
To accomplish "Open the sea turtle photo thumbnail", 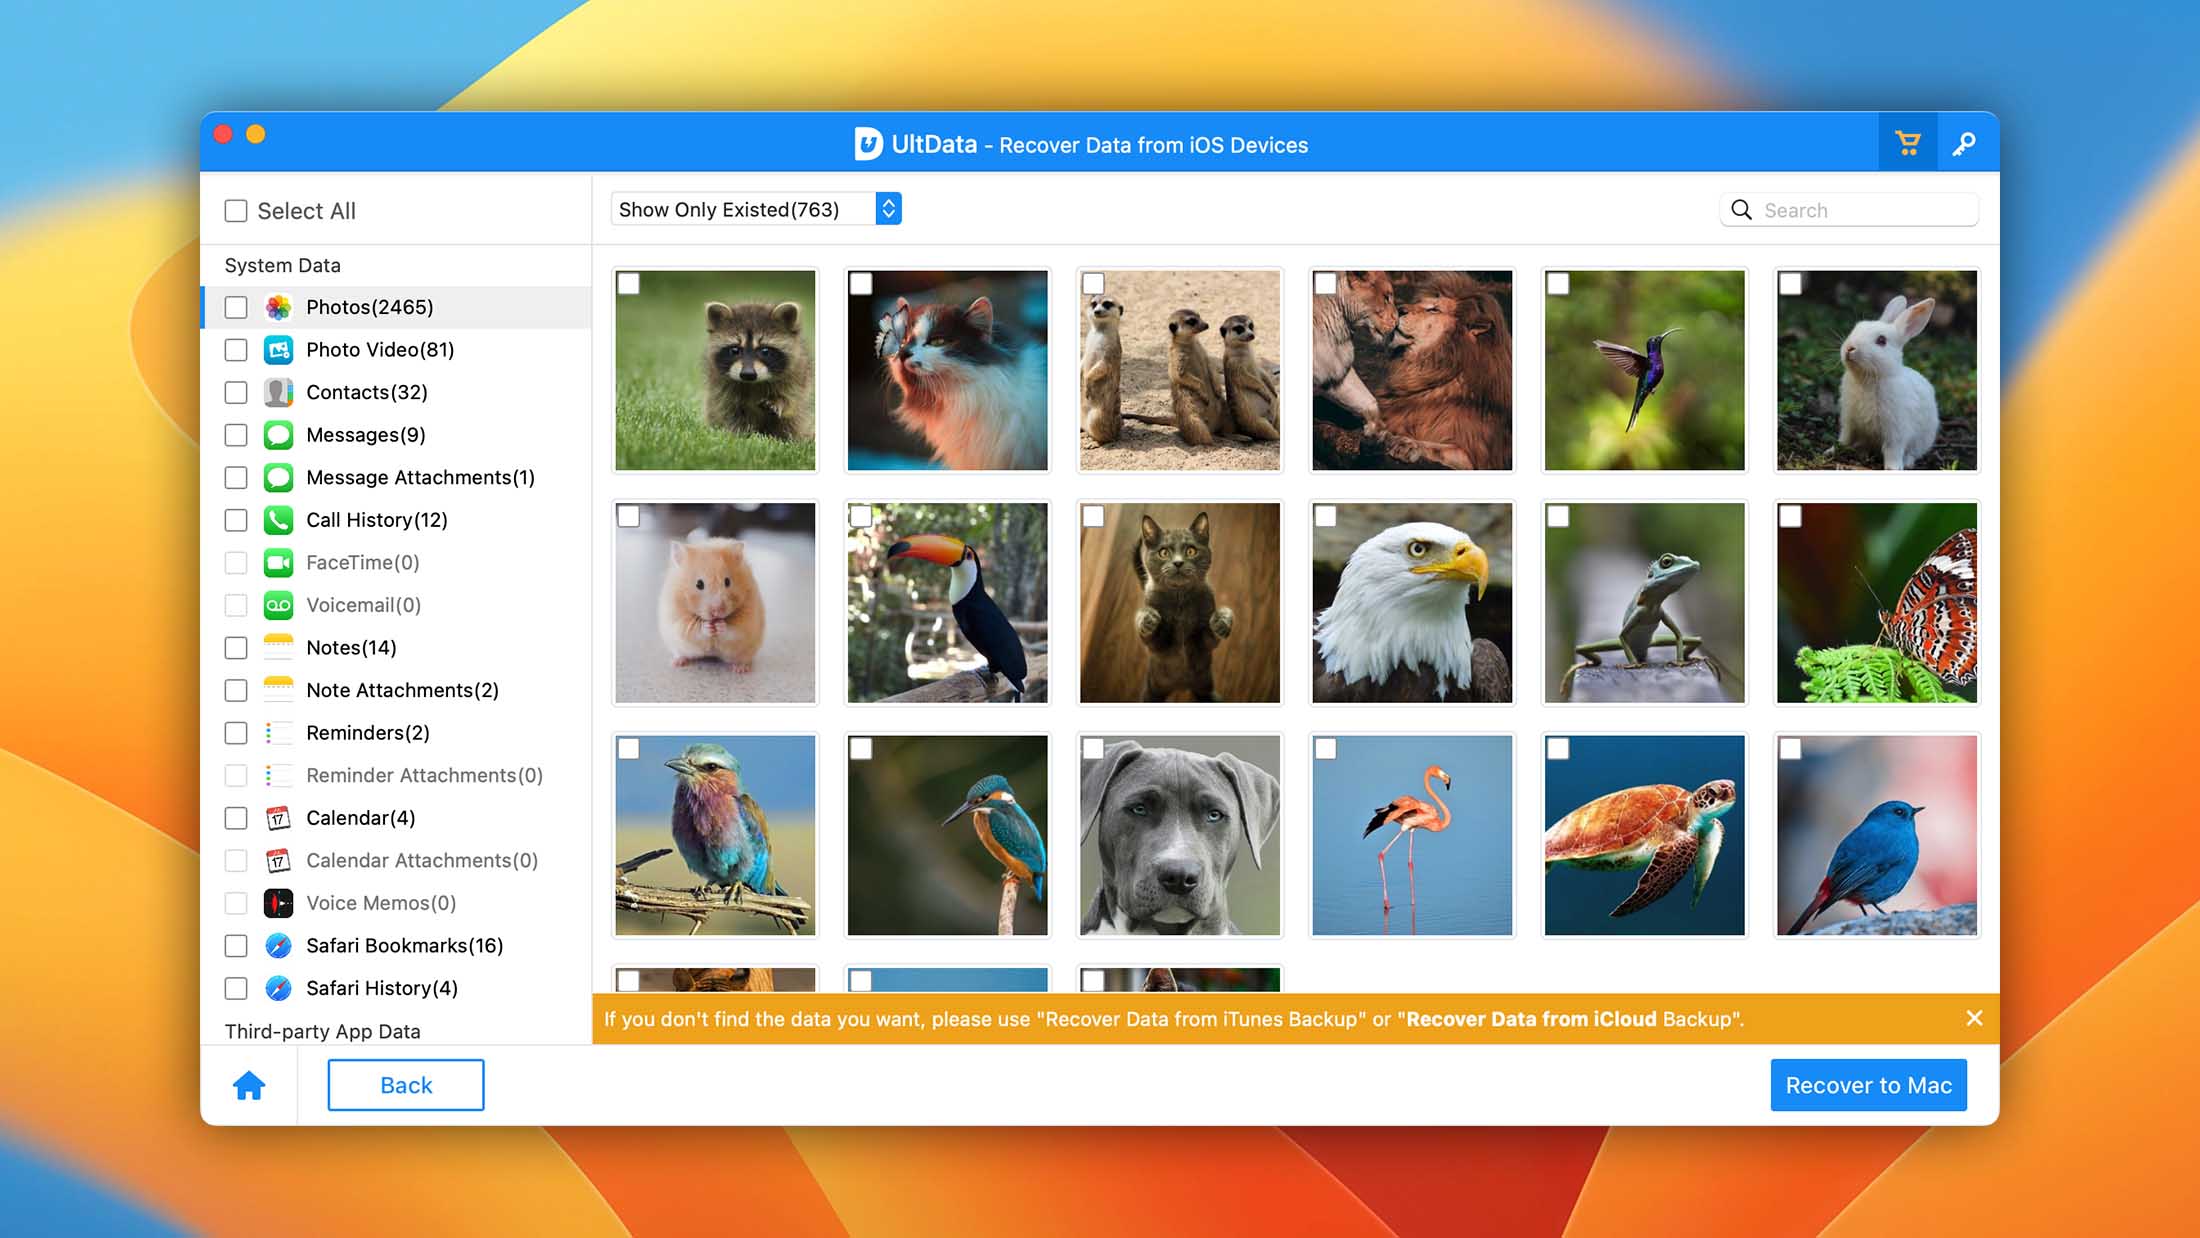I will coord(1644,836).
